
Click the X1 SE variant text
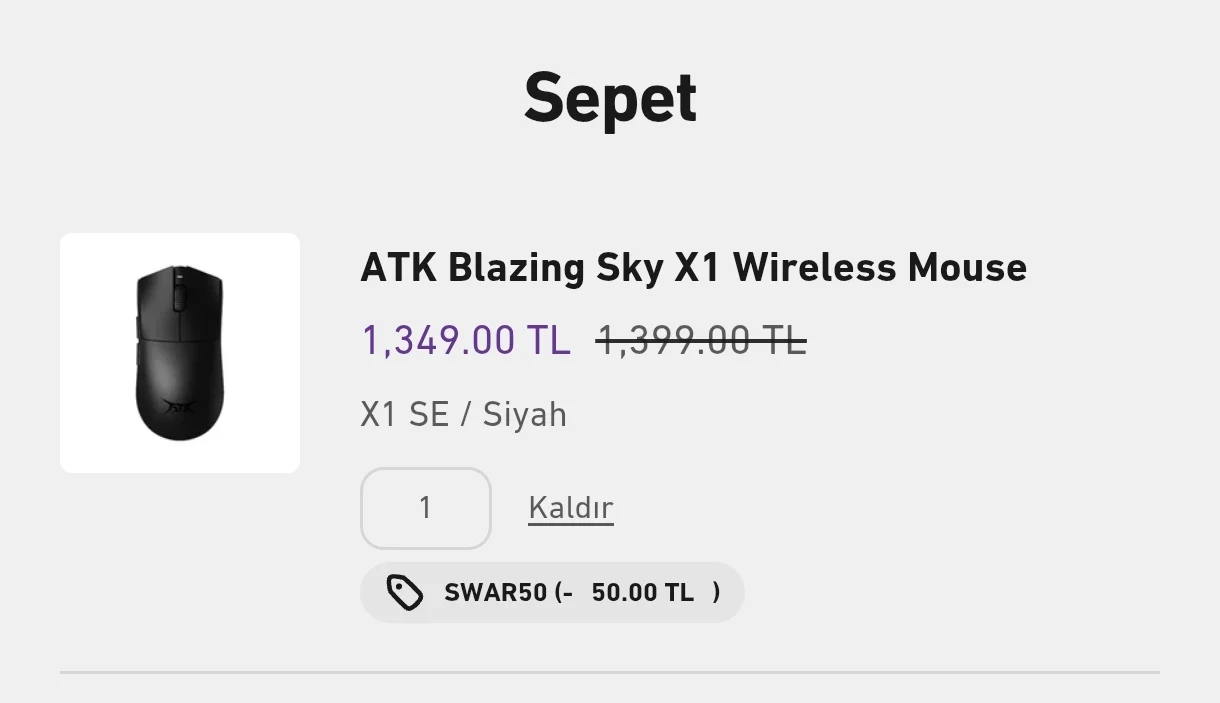click(404, 414)
